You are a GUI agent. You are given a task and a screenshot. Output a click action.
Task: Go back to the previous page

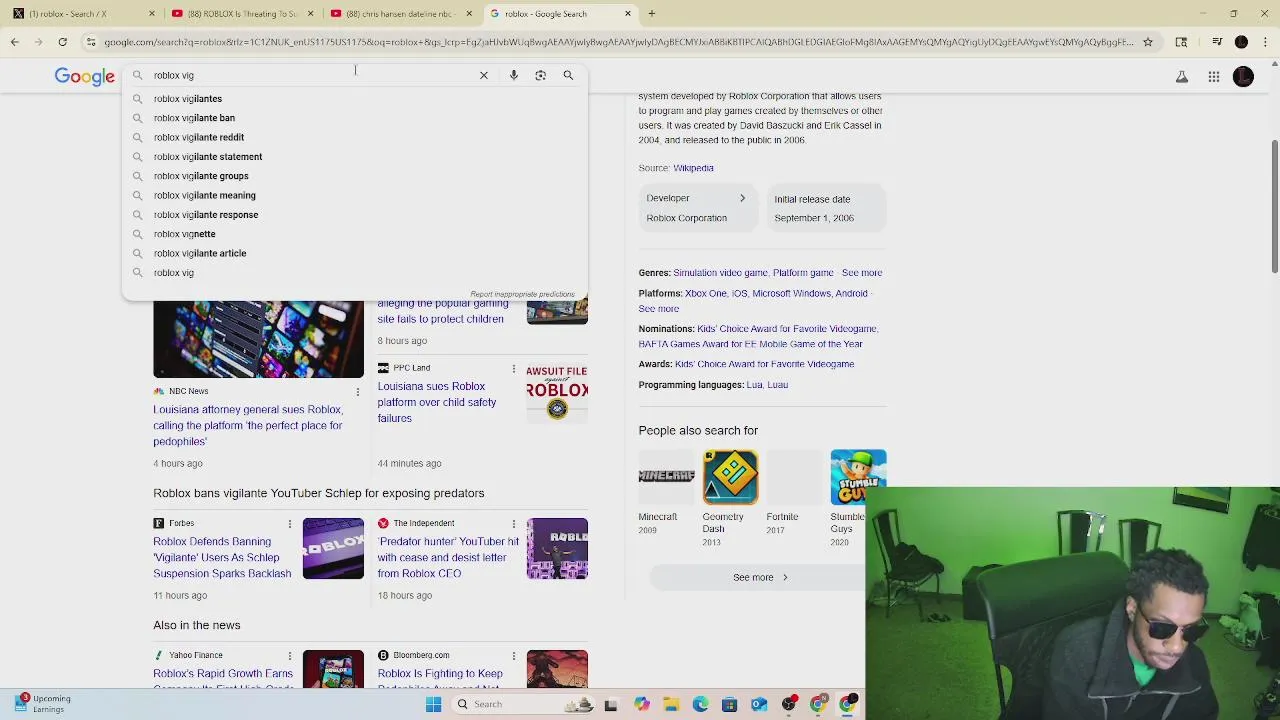(15, 42)
